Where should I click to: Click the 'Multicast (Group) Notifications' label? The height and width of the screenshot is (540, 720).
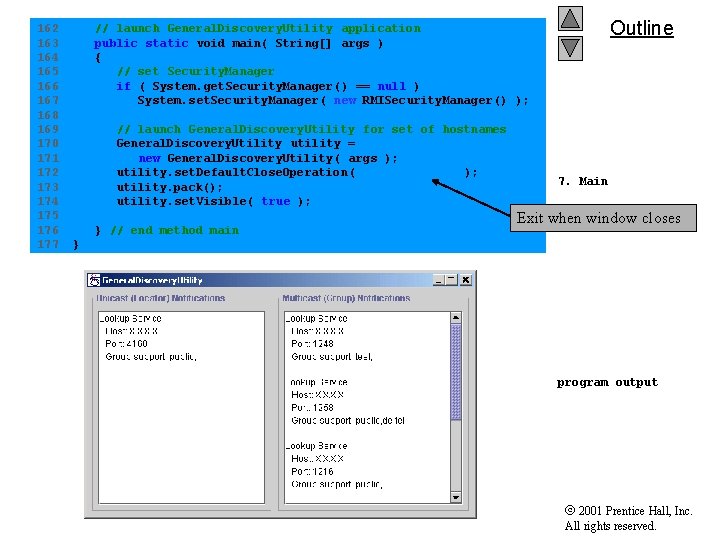coord(346,298)
